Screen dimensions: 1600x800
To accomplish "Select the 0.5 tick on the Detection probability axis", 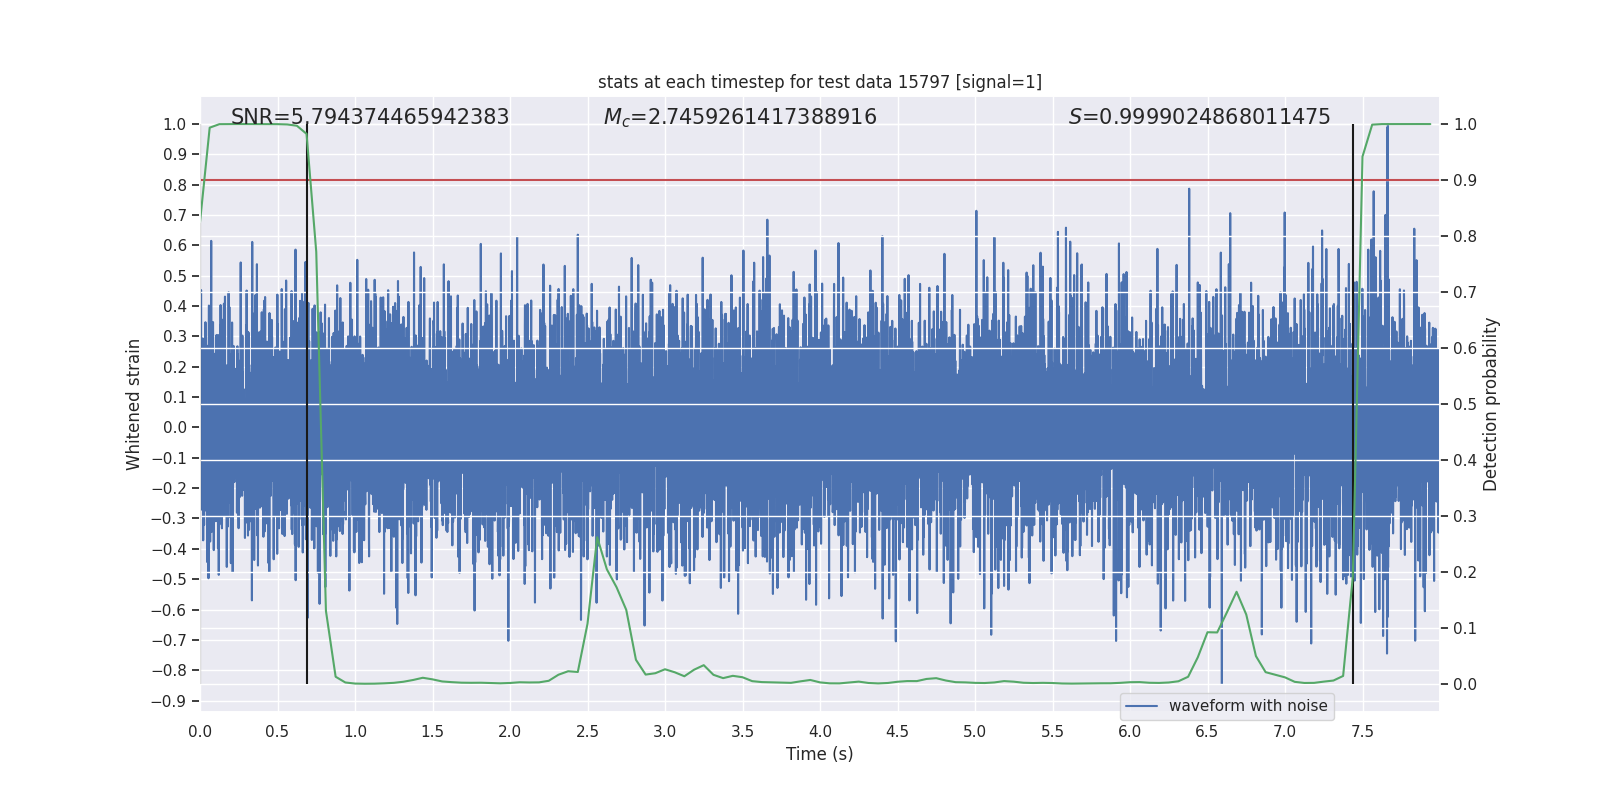I will [1465, 405].
